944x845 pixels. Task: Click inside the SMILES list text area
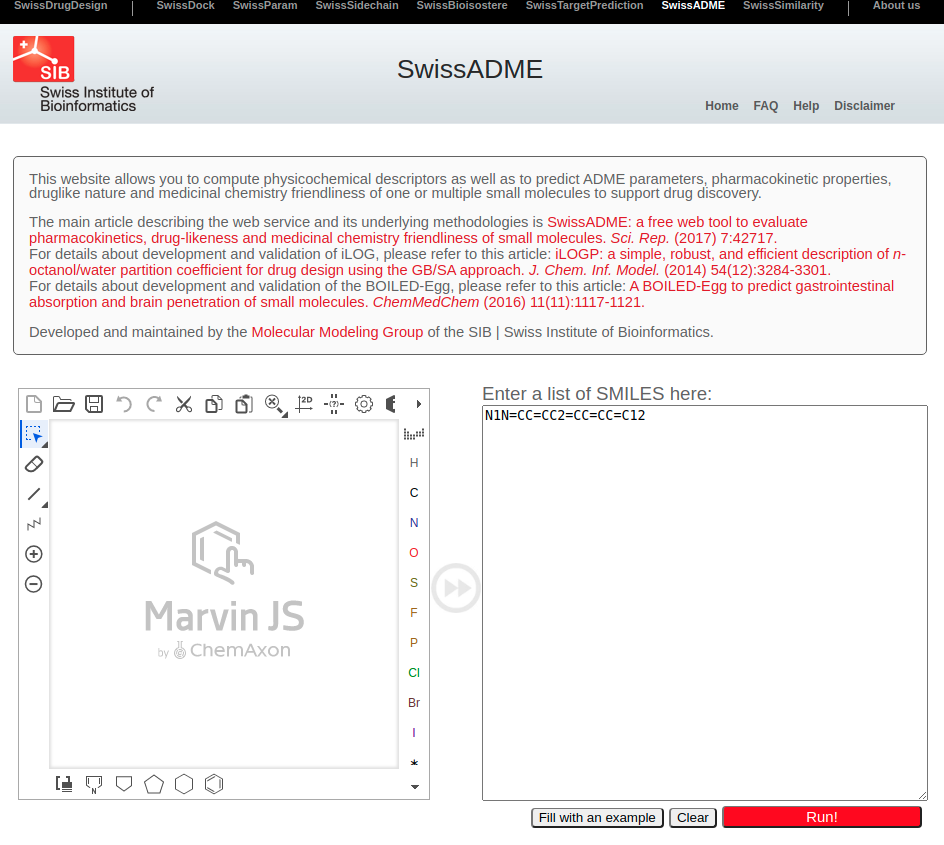(704, 600)
